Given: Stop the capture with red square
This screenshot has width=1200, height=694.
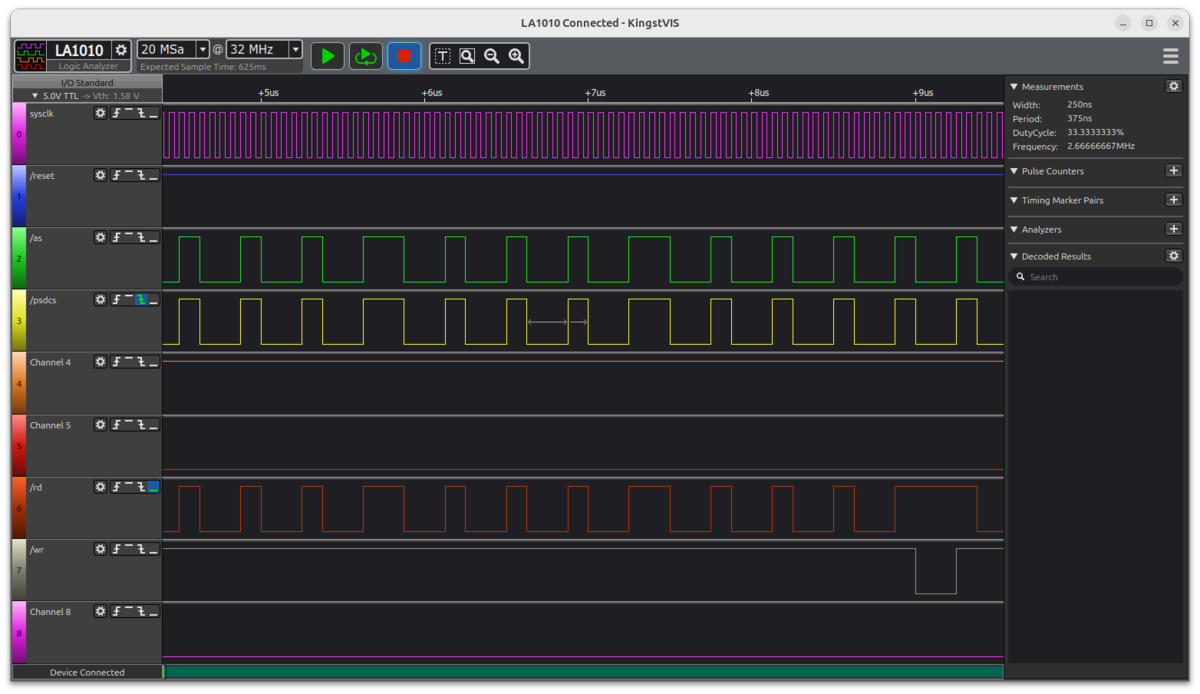Looking at the screenshot, I should coord(404,56).
